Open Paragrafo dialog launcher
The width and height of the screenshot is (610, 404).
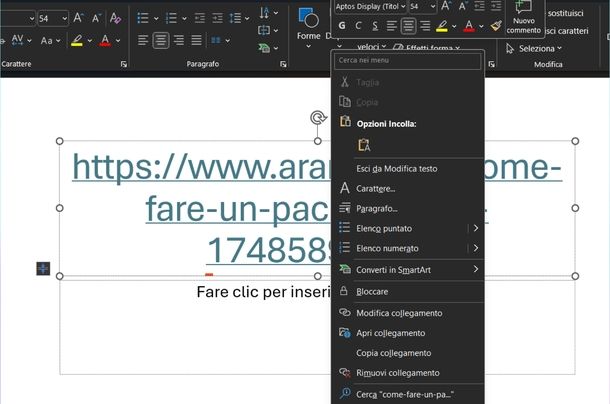pyautogui.click(x=283, y=64)
